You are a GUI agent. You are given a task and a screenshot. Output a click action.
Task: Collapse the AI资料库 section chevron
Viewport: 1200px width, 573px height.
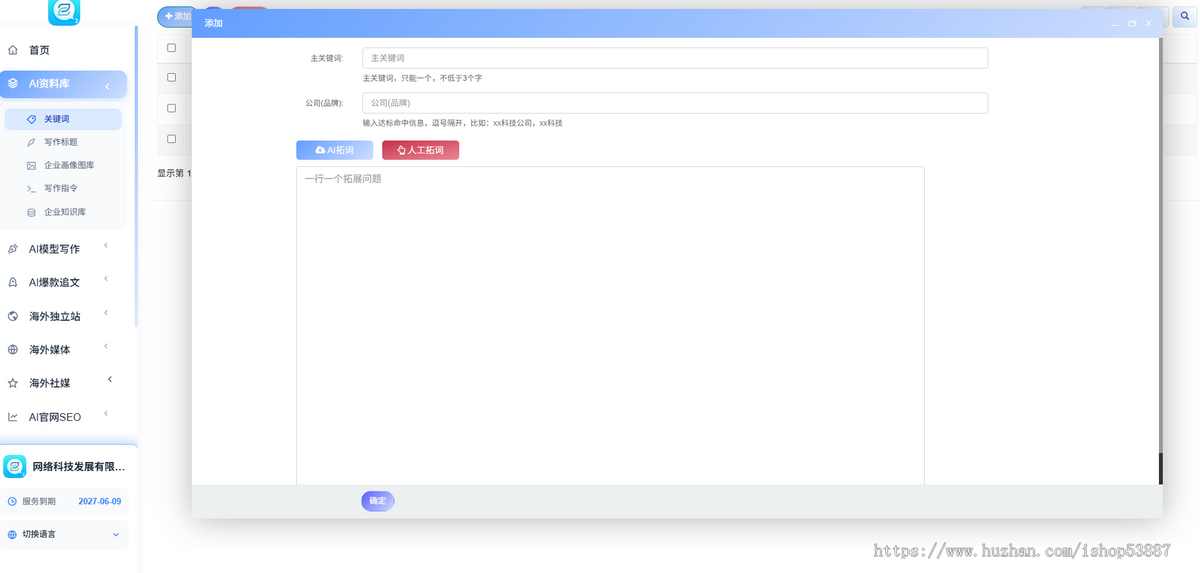tap(107, 86)
